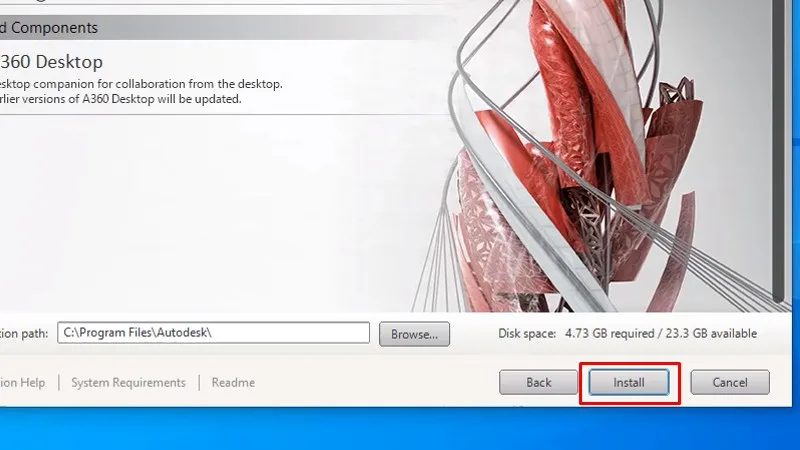Click the Install button
Screen dimensions: 800x450
[x=629, y=382]
